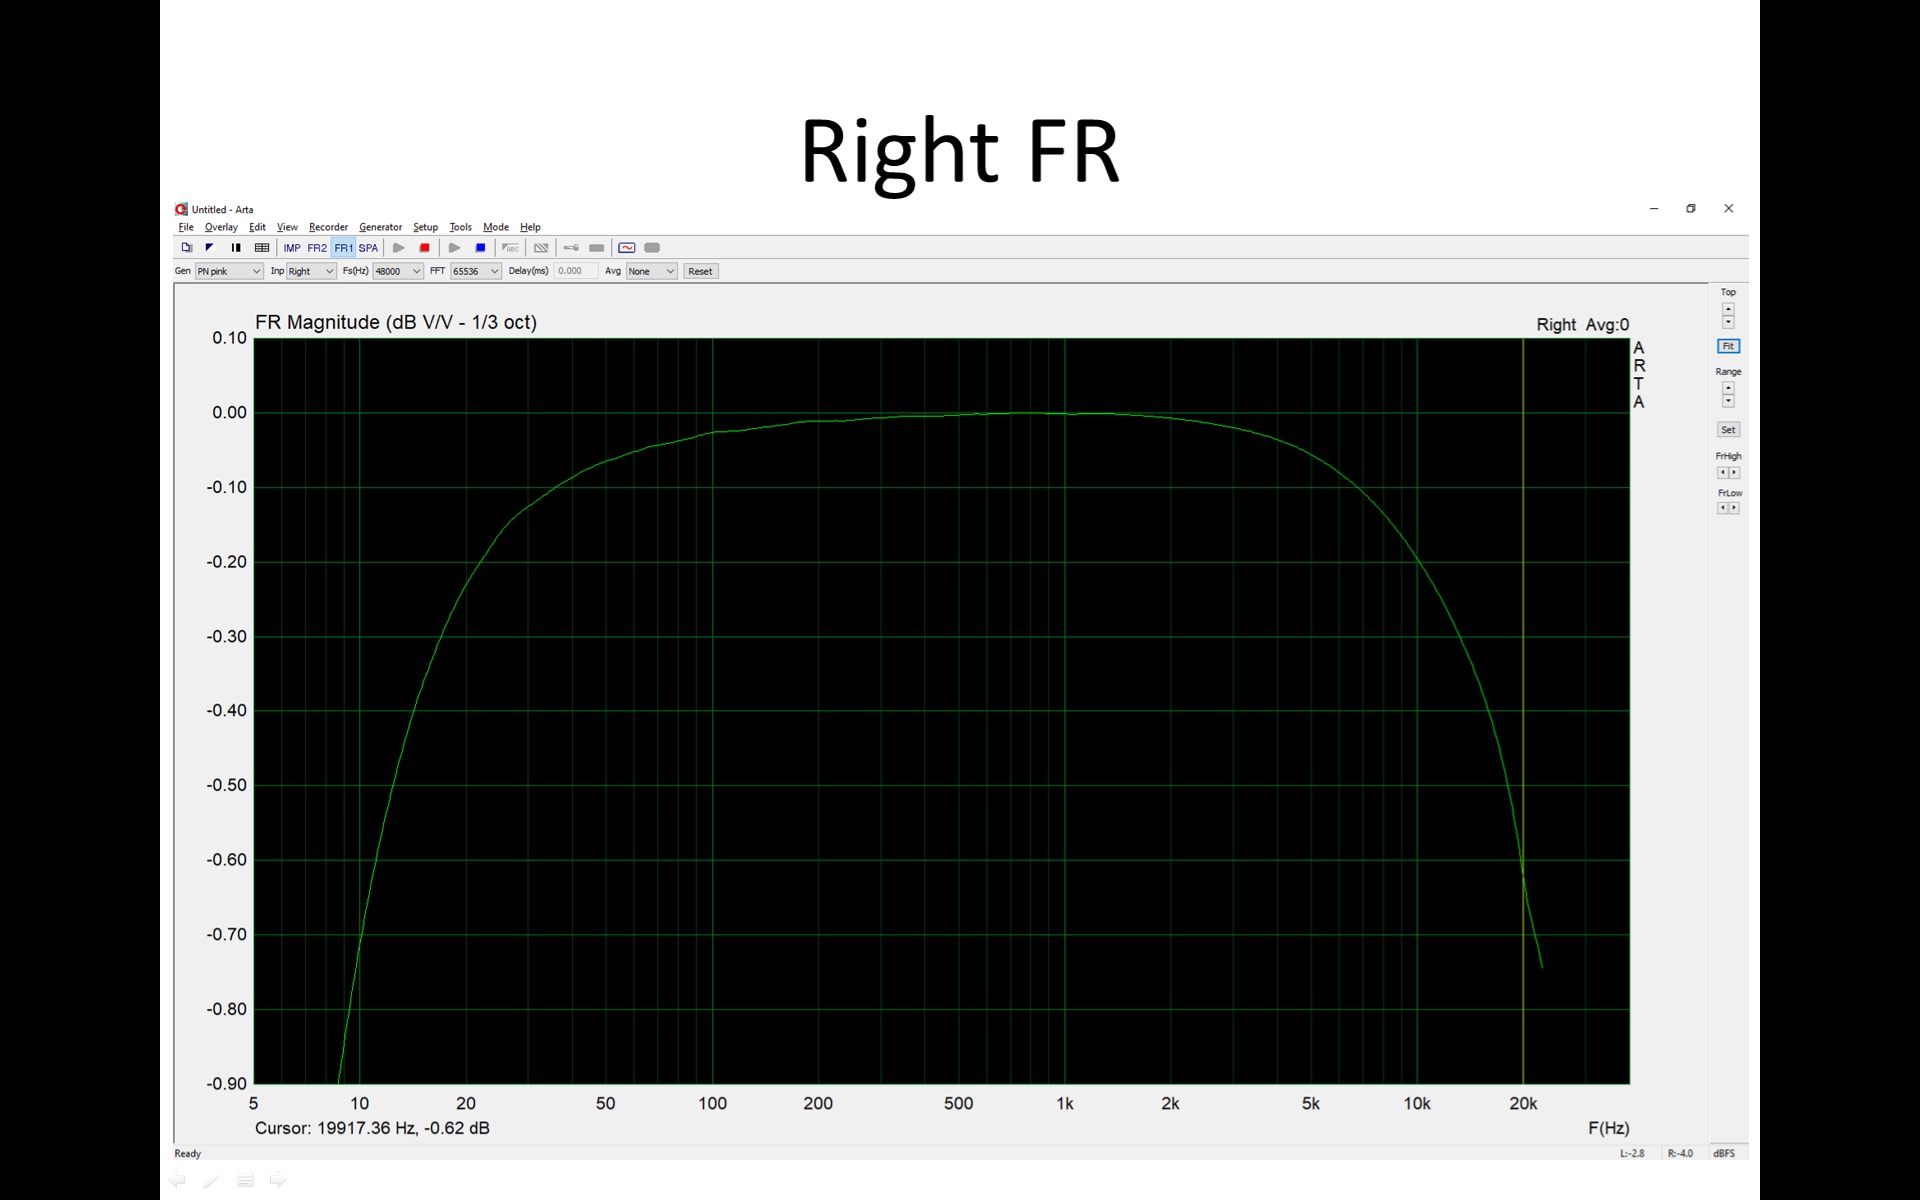The height and width of the screenshot is (1200, 1920).
Task: Click the dBFS status bar entry
Action: point(1724,1153)
